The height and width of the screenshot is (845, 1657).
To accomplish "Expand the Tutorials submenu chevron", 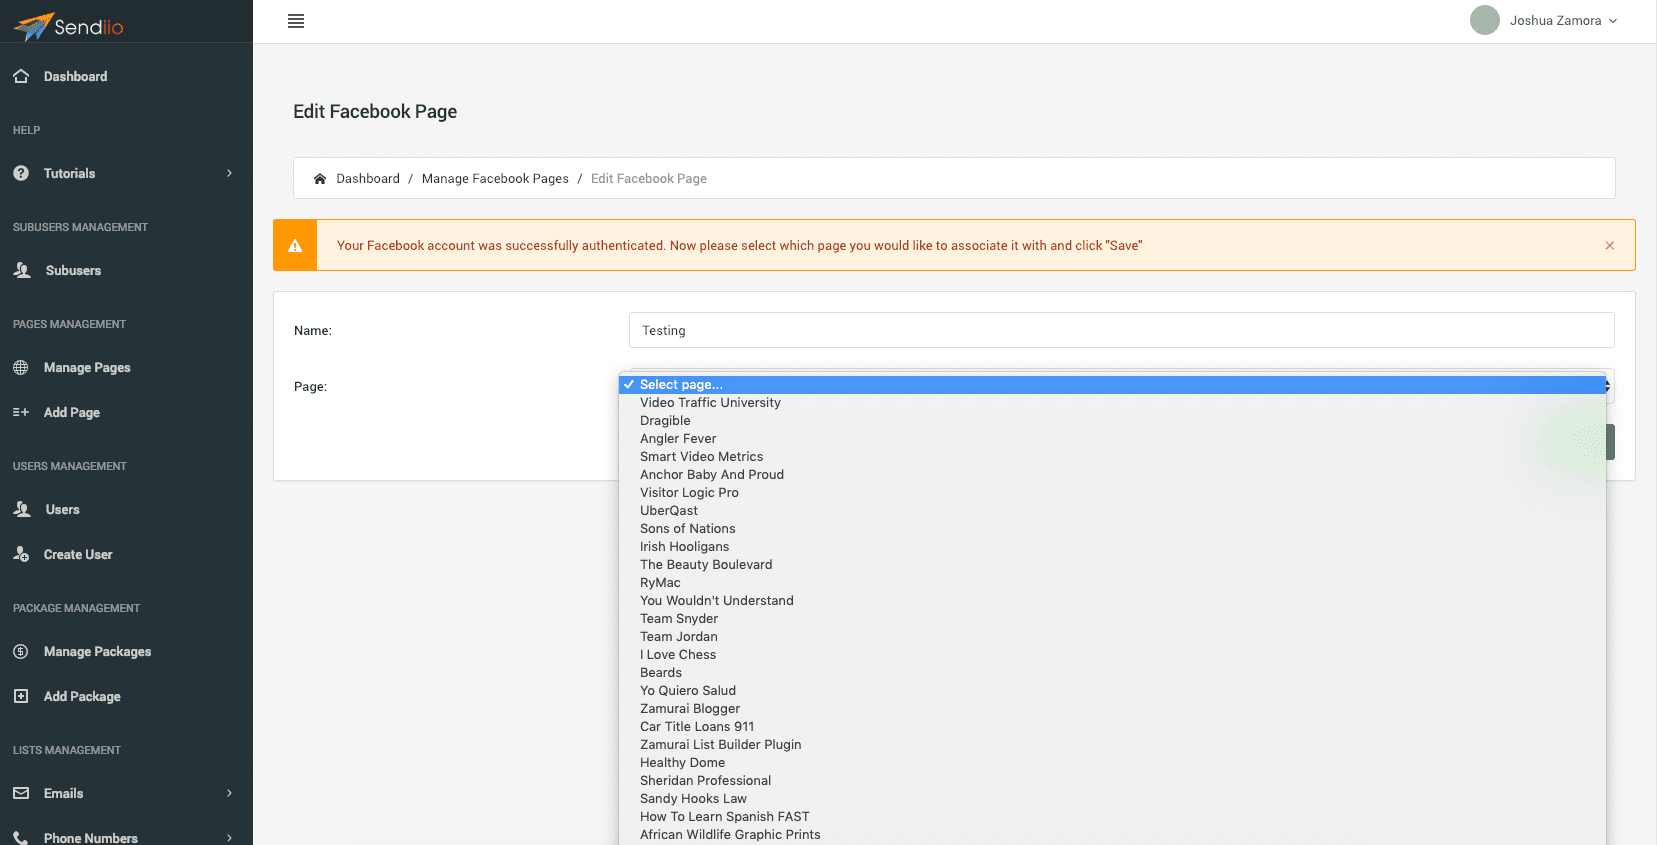I will 229,173.
